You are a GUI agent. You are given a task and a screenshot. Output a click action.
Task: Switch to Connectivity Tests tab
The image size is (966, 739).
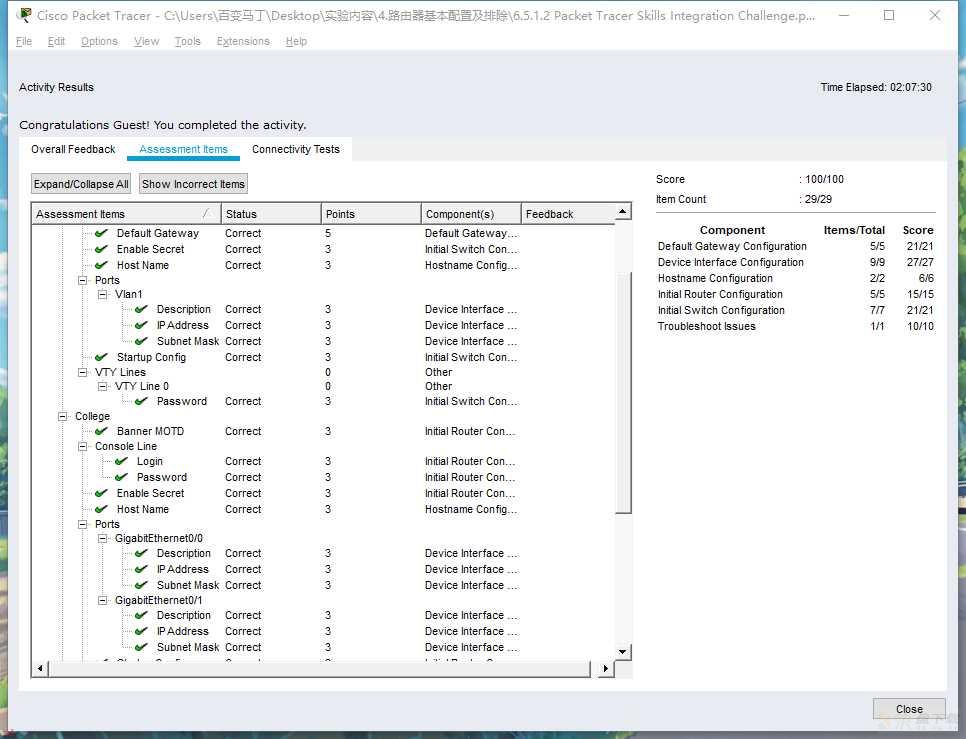(296, 149)
